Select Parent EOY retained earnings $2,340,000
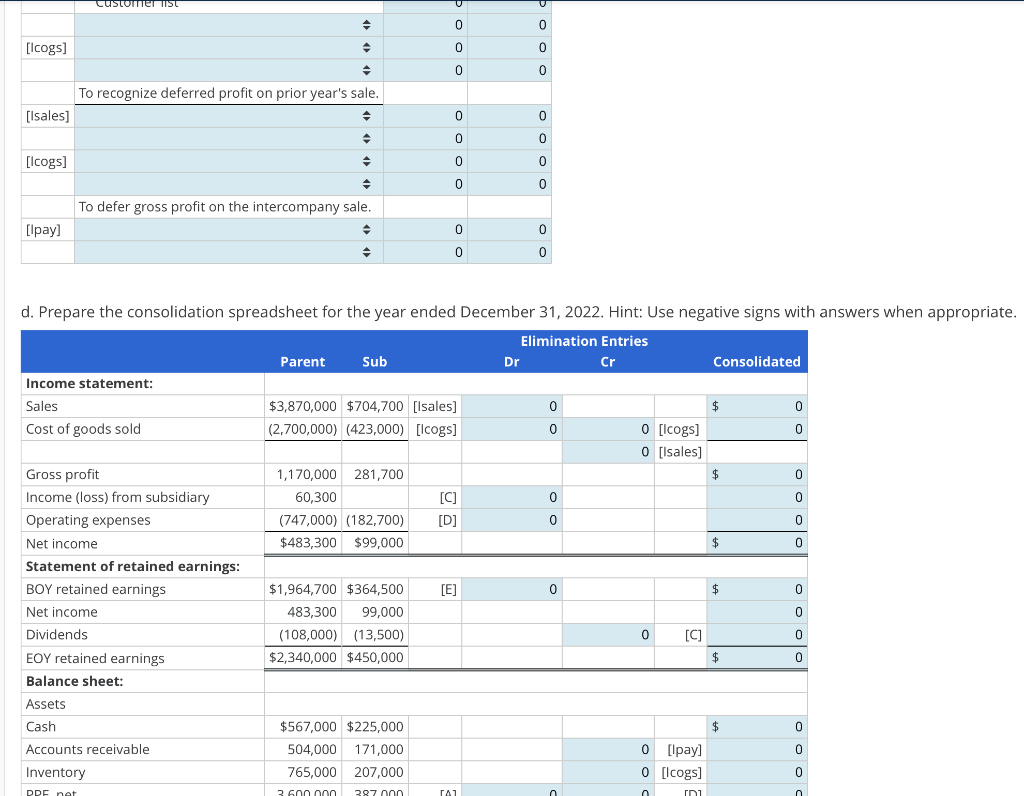Viewport: 1024px width, 796px height. pos(303,658)
